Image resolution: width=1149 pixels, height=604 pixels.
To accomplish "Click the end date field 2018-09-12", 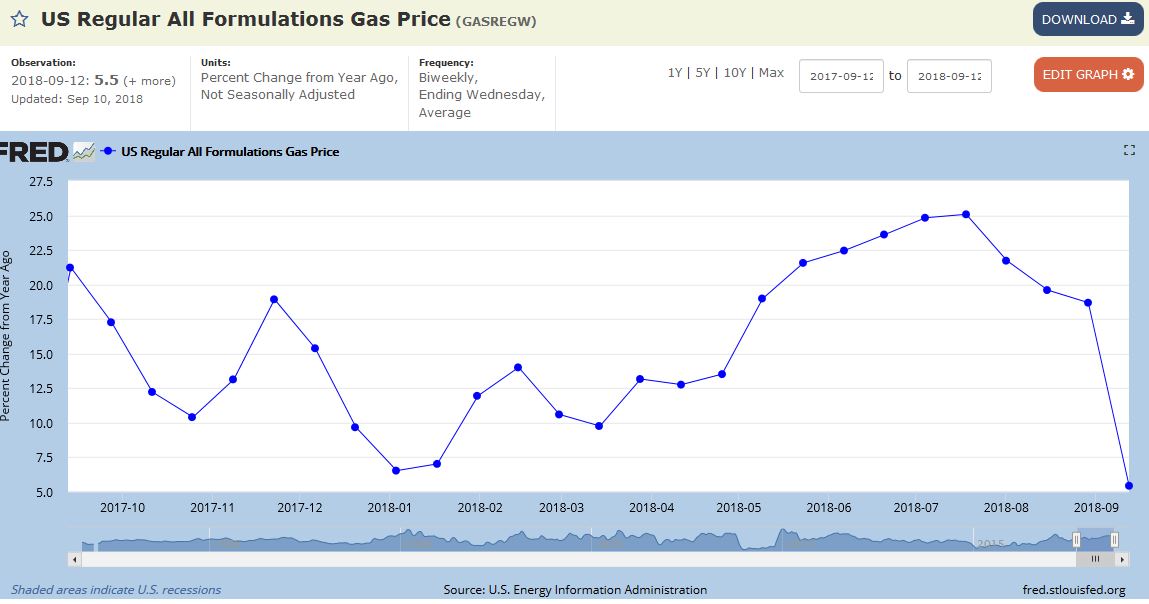I will click(x=949, y=76).
